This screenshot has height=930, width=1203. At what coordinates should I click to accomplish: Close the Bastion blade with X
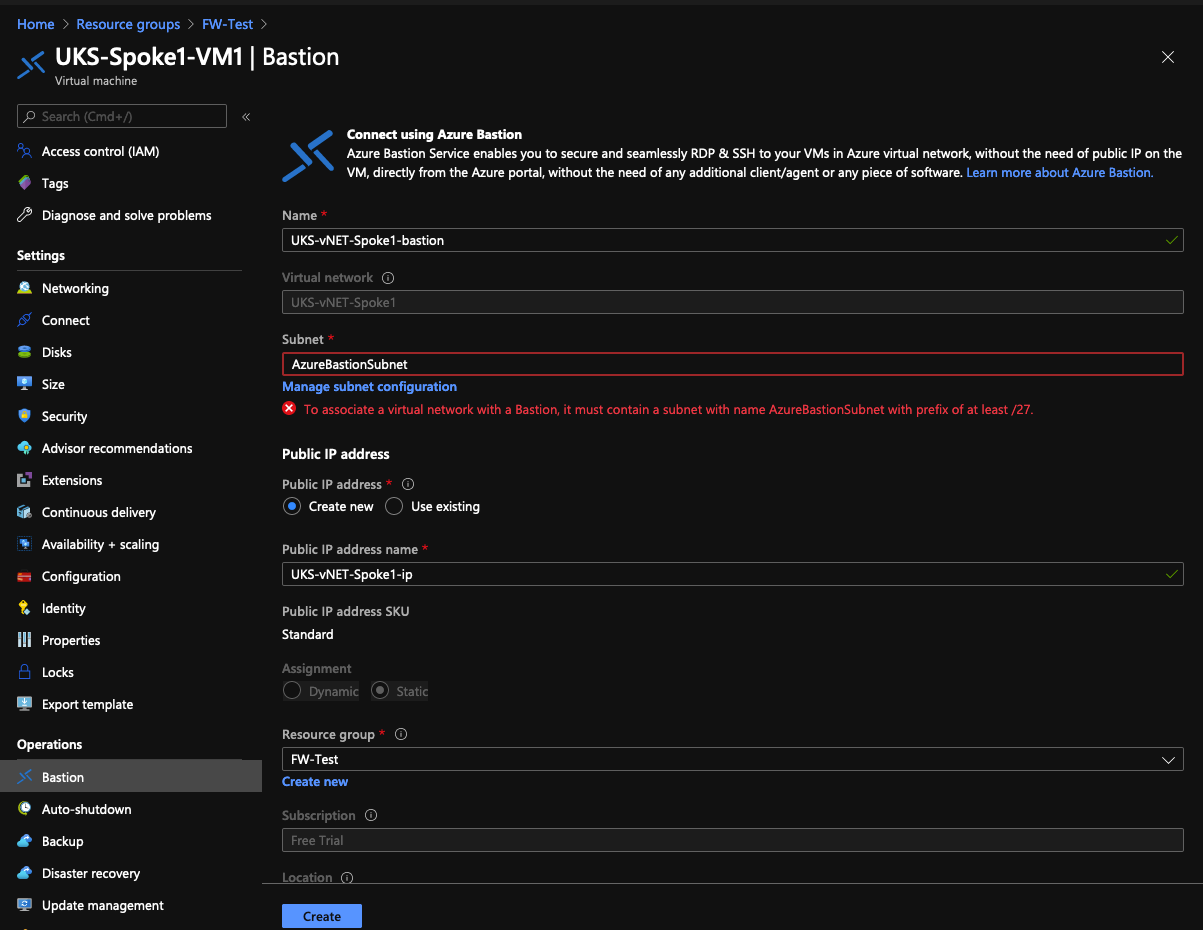1168,57
